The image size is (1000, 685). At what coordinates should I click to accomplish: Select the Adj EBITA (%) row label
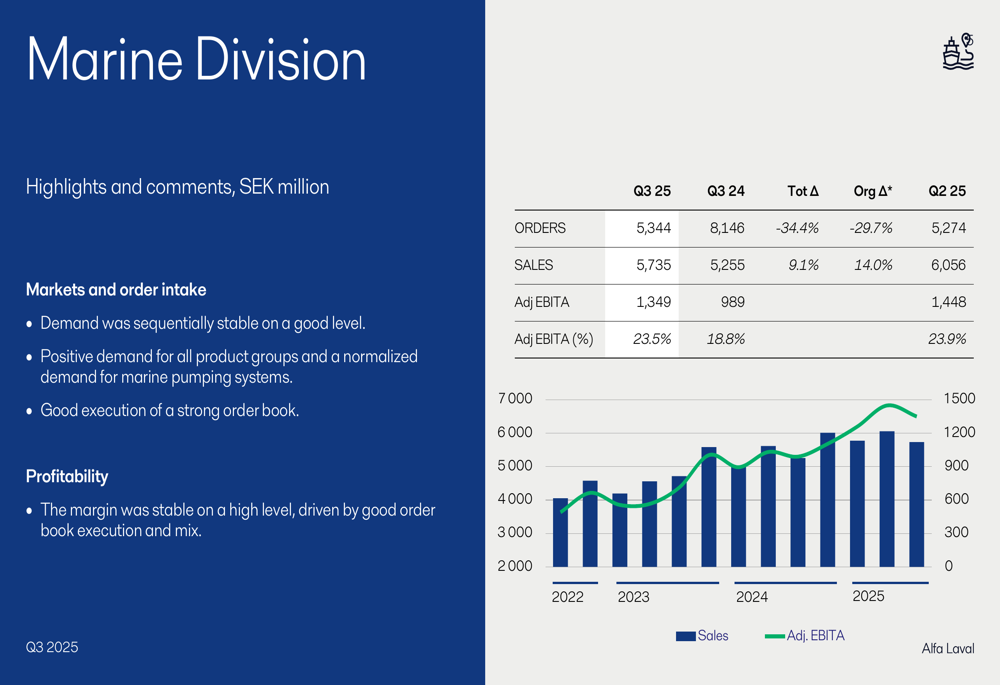(x=554, y=339)
